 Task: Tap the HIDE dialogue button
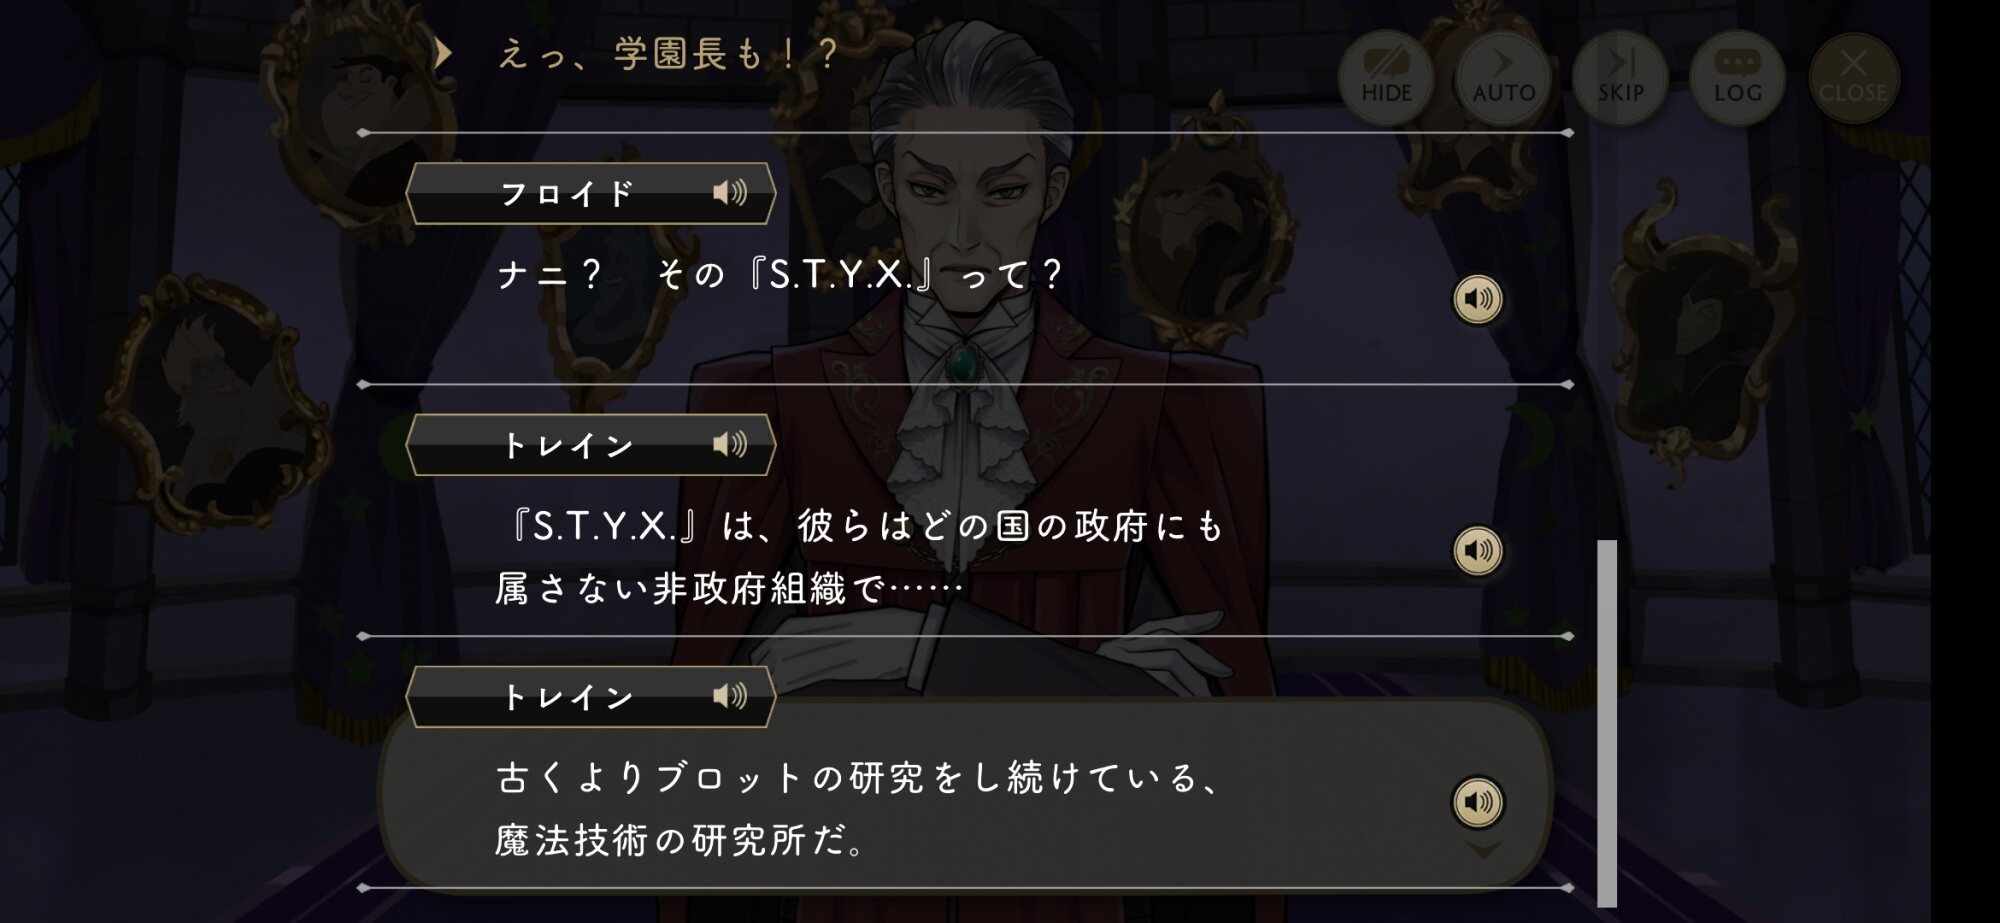click(x=1386, y=78)
